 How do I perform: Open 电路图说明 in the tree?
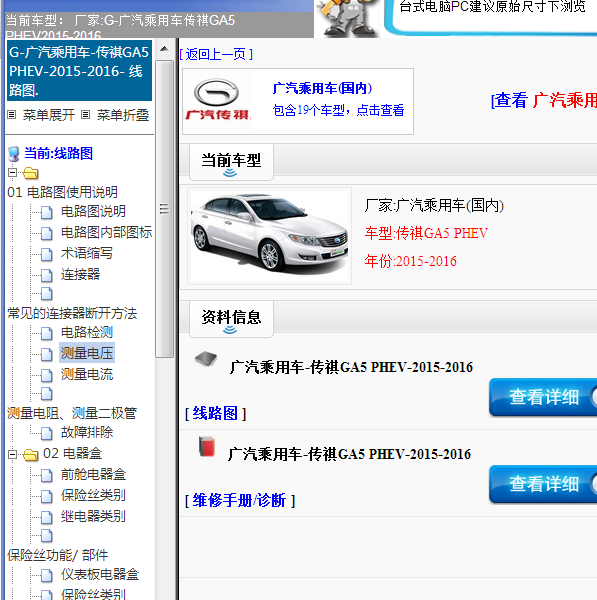pos(93,211)
